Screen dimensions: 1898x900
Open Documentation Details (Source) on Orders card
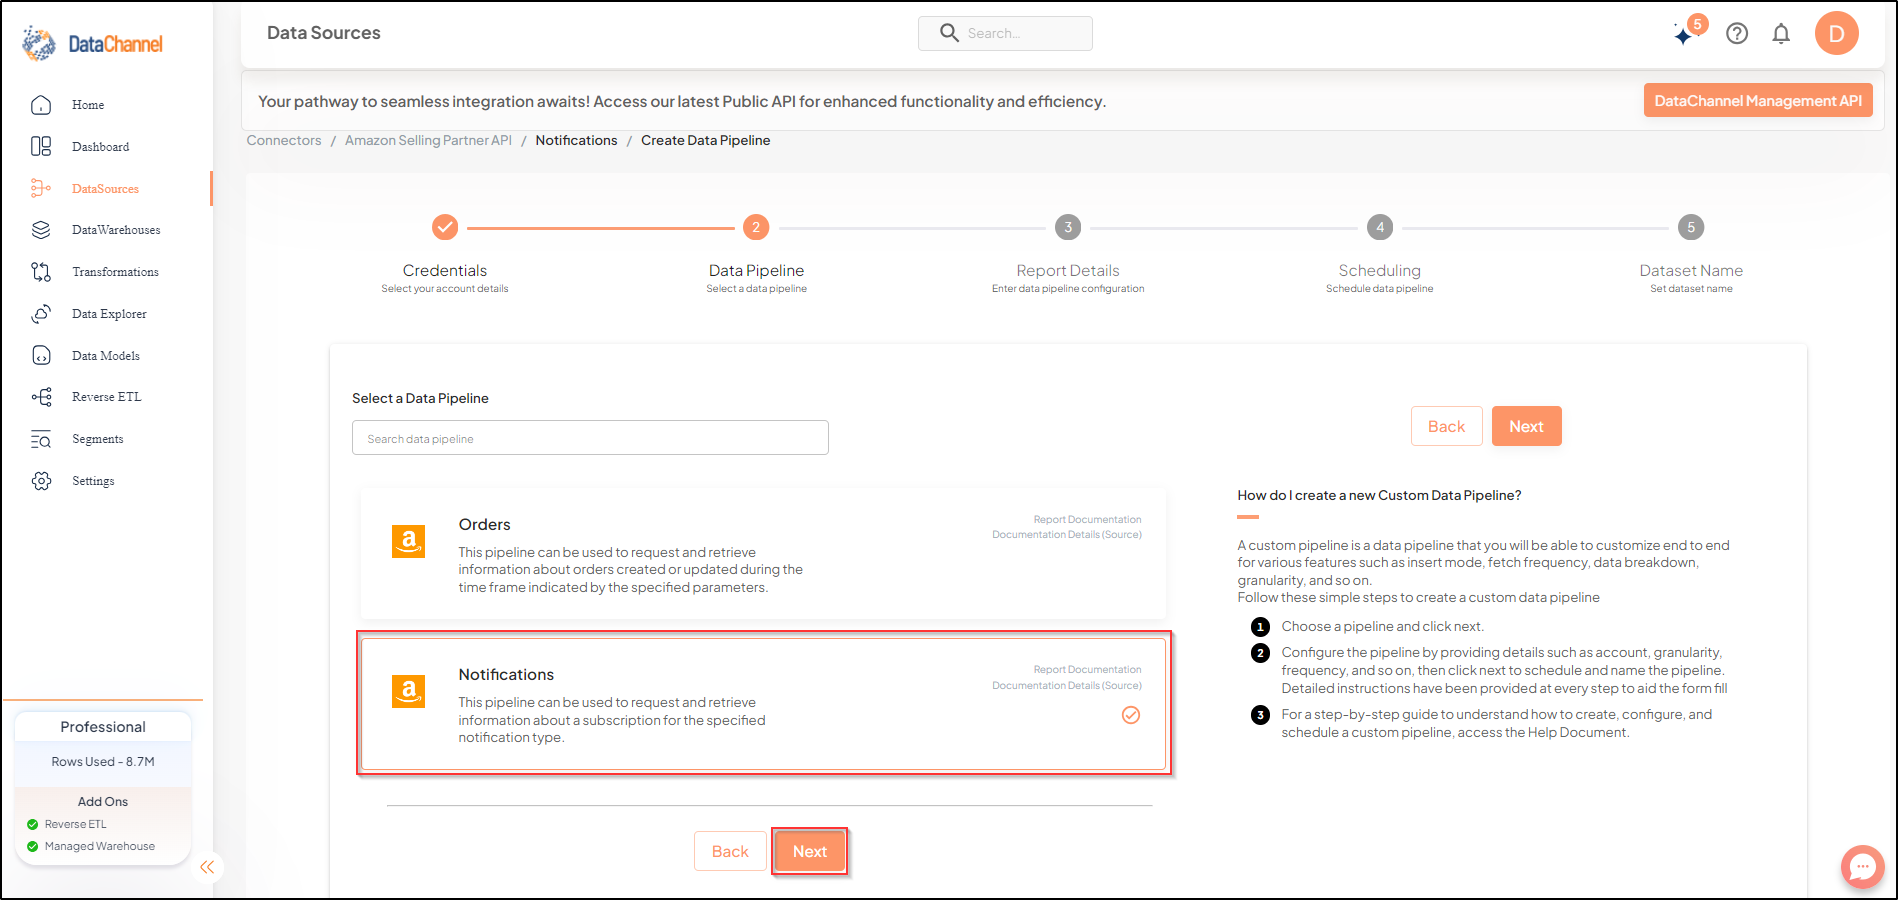point(1067,535)
